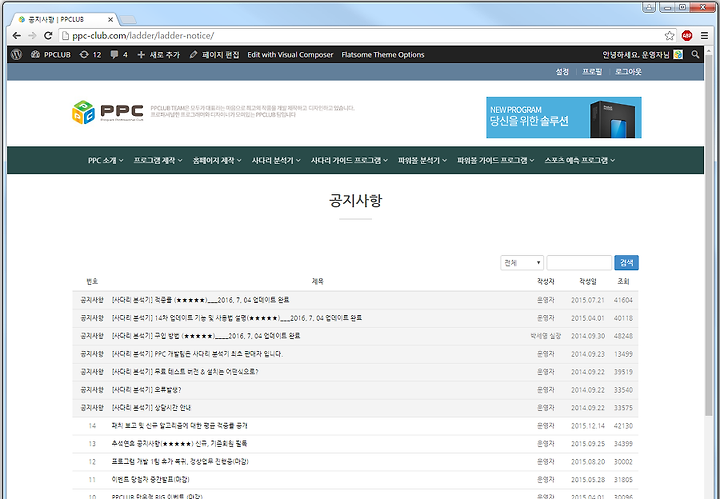
Task: Click 새로 추가 in the admin bar
Action: [158, 55]
